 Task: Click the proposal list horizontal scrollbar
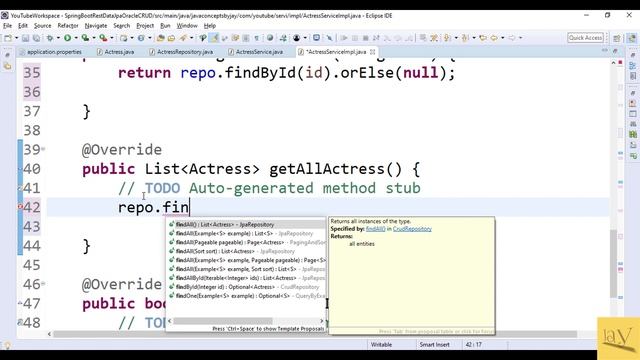click(223, 321)
